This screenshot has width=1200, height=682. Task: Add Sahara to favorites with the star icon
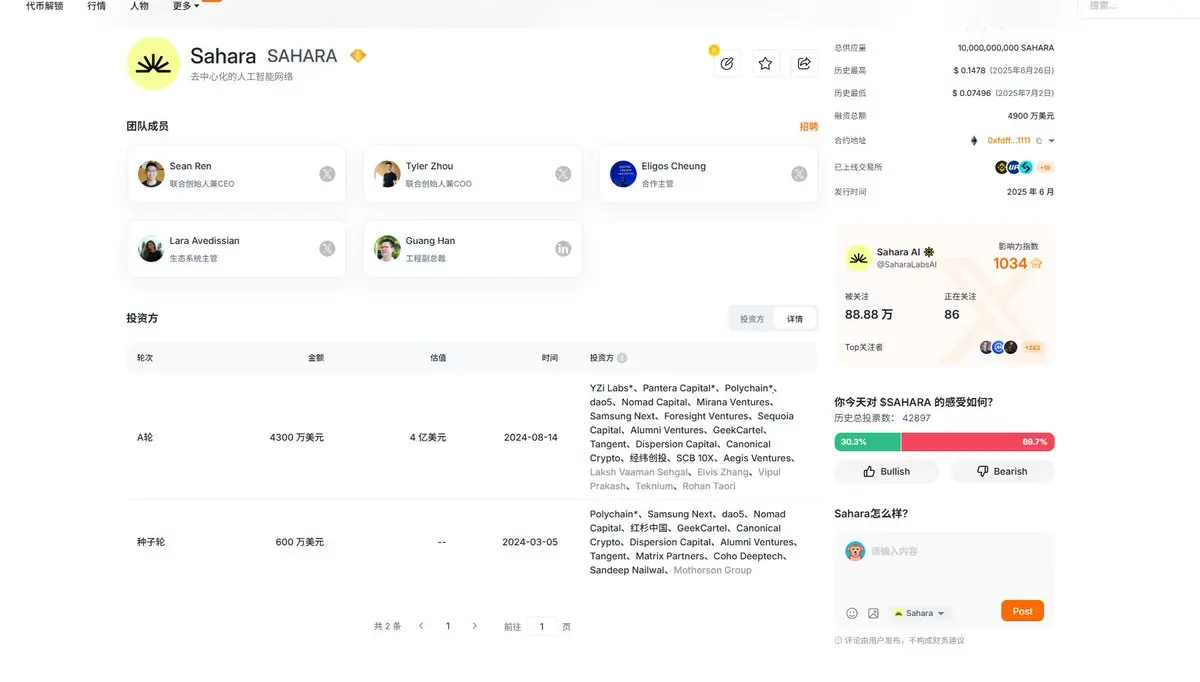tap(765, 63)
